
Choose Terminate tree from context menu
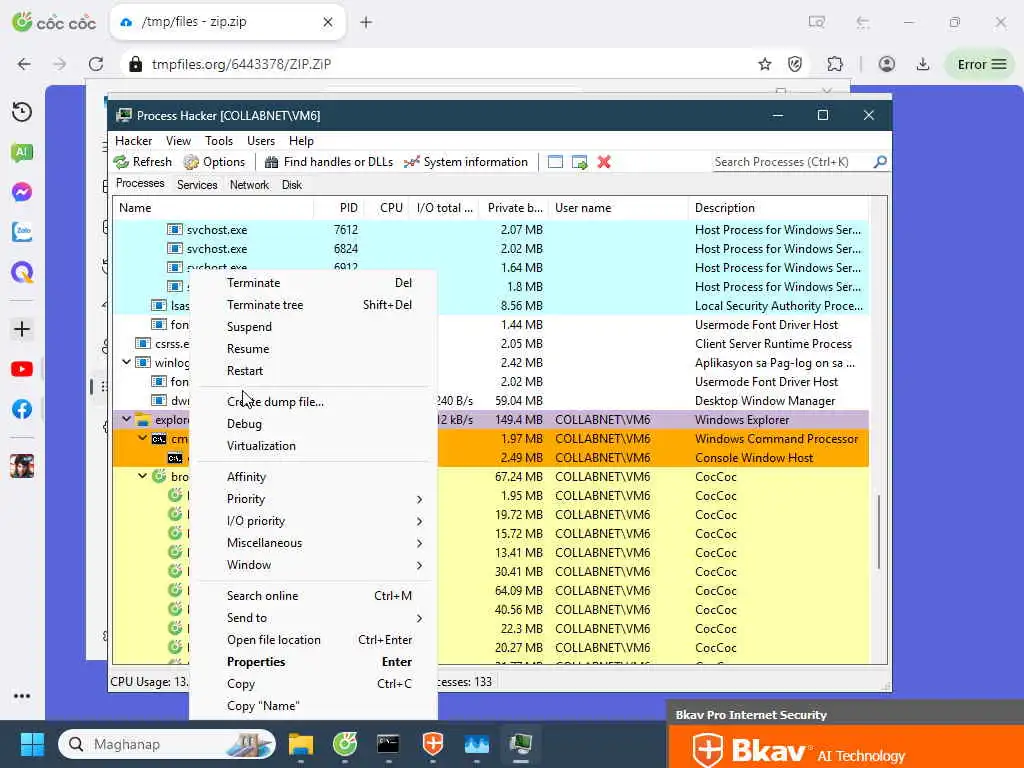313,305
